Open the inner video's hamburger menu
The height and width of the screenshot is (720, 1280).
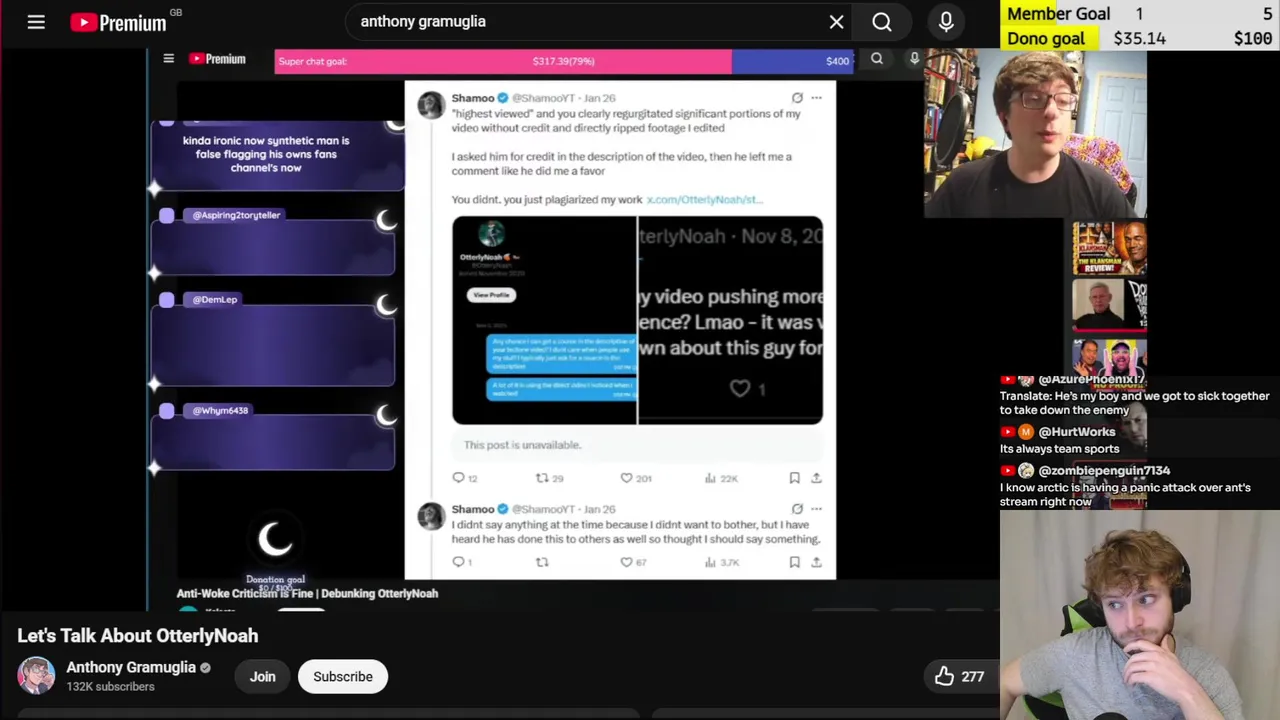pos(168,59)
